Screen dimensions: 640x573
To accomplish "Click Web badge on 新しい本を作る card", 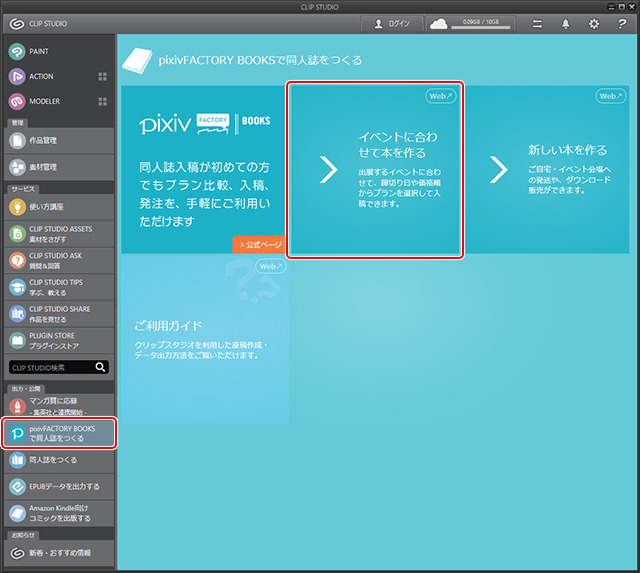I will click(611, 96).
